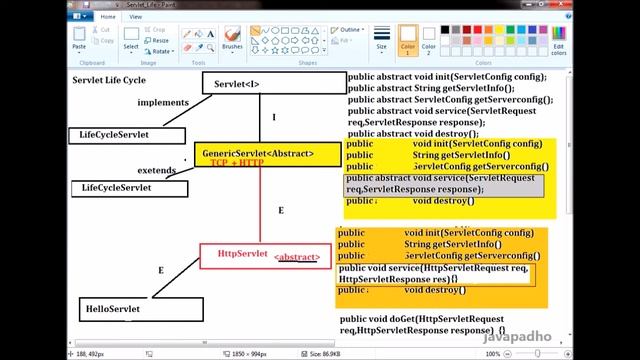Viewport: 640px width, 360px height.
Task: Choose the Down arrow shape
Action: (256, 50)
